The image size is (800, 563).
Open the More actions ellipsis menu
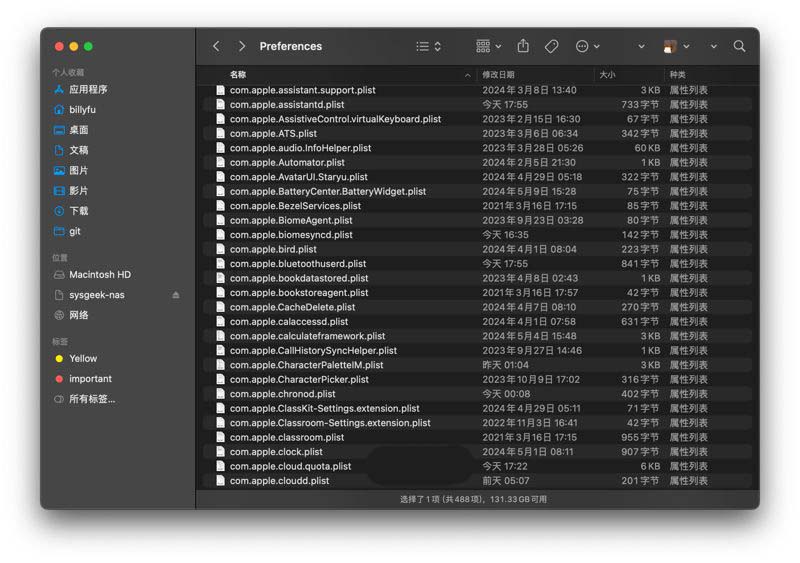tap(587, 46)
